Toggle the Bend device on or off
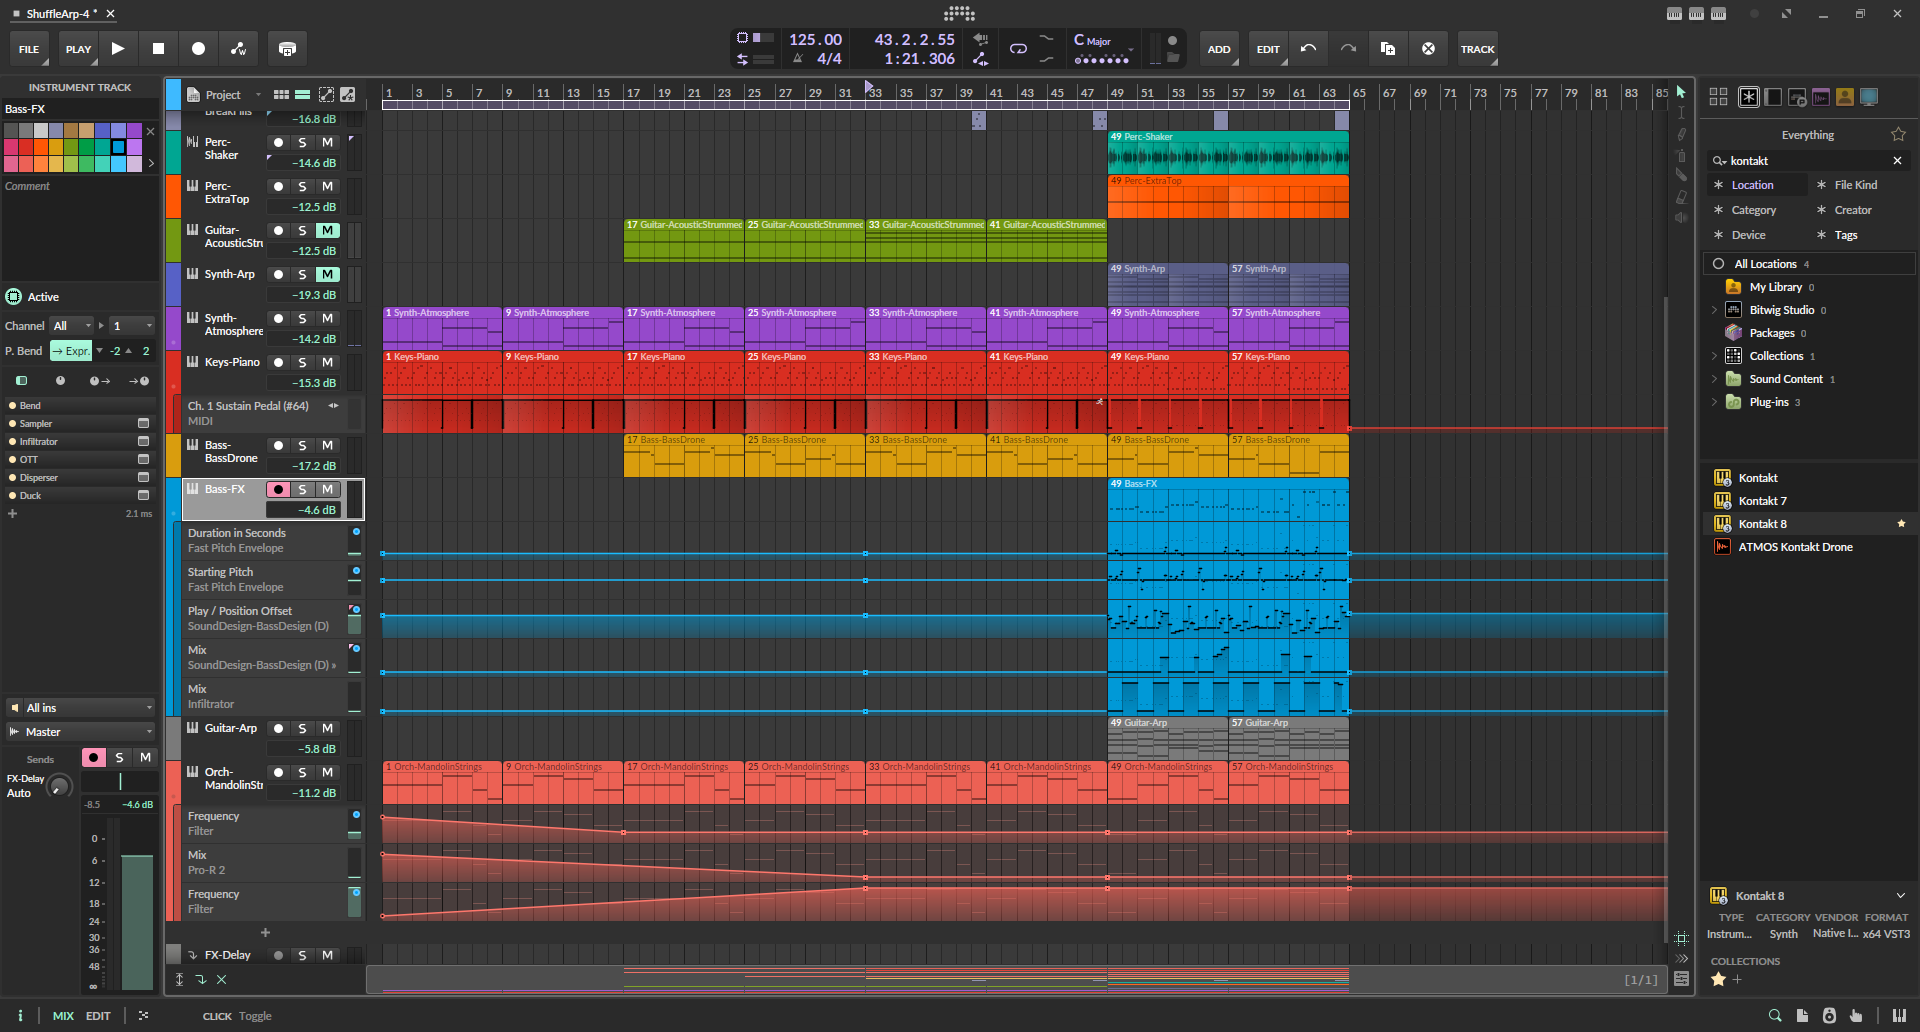 pos(12,406)
